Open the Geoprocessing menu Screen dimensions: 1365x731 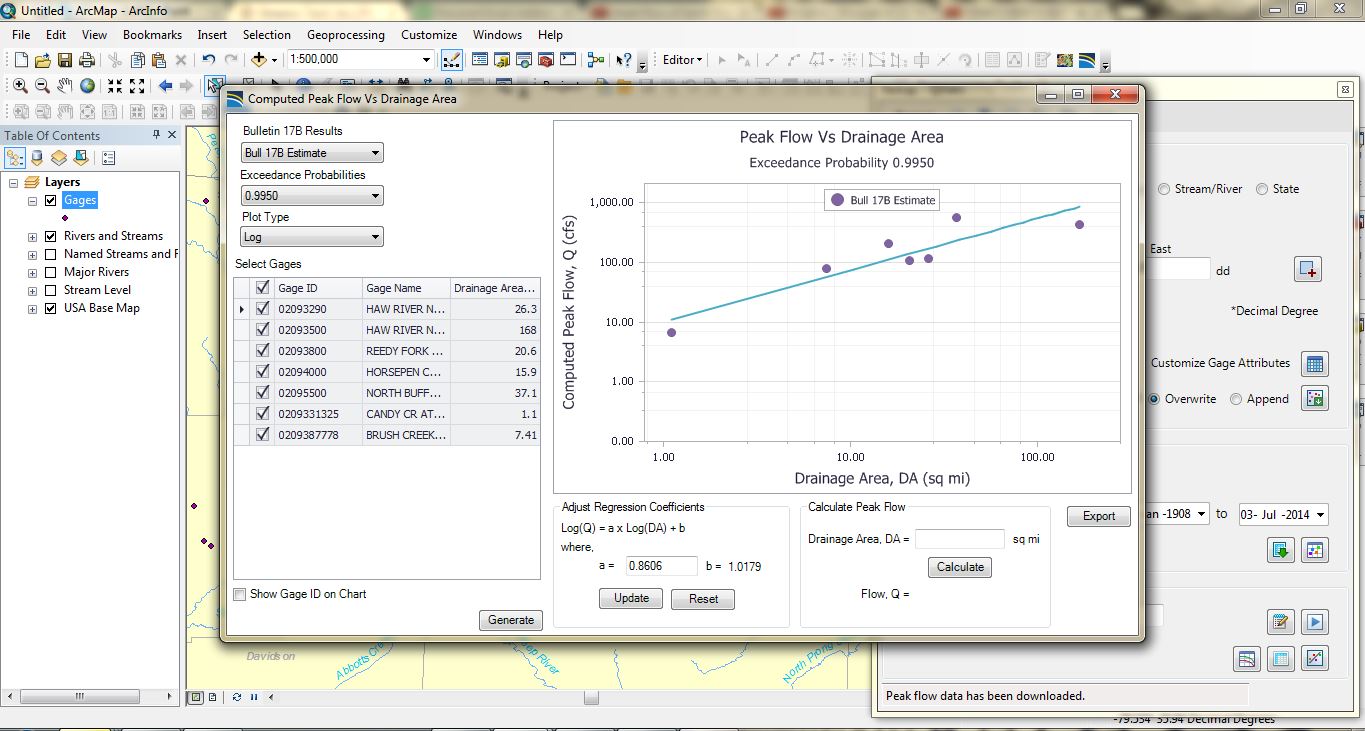[346, 34]
